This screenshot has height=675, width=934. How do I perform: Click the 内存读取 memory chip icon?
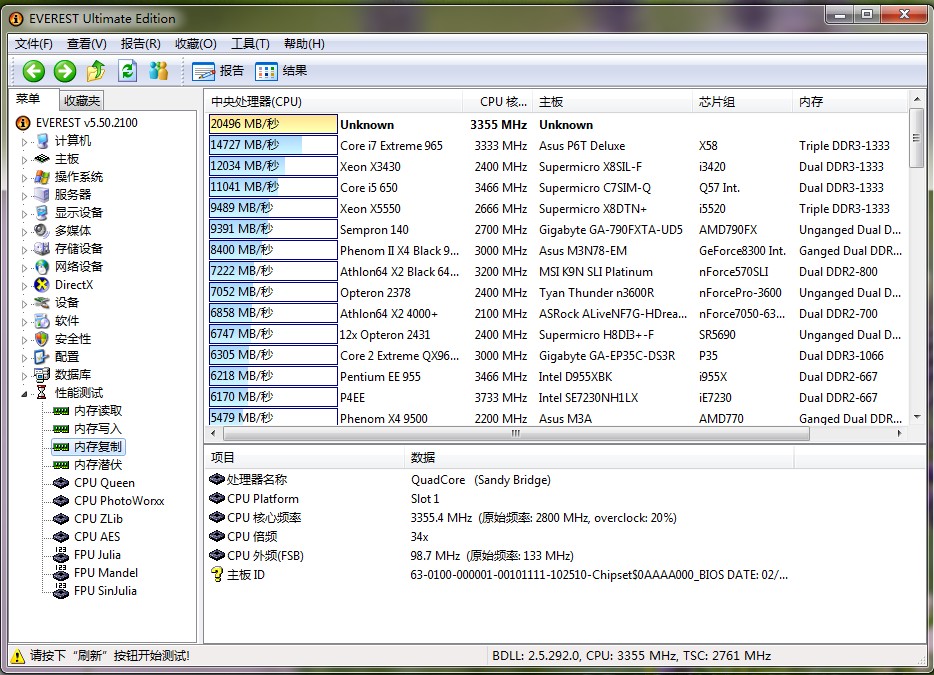click(x=61, y=411)
